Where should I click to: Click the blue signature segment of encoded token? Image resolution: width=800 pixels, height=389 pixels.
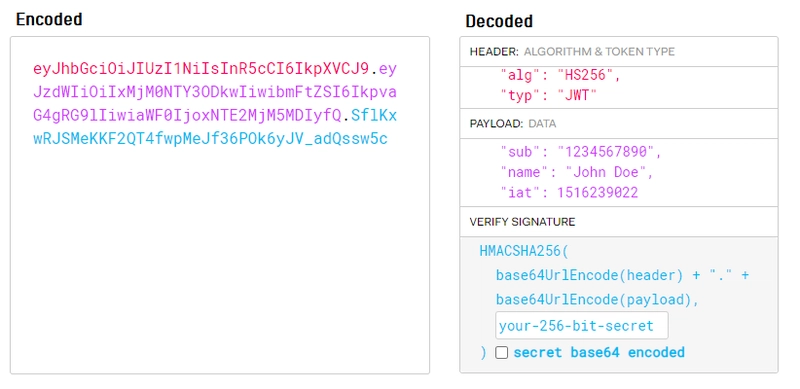pyautogui.click(x=210, y=139)
